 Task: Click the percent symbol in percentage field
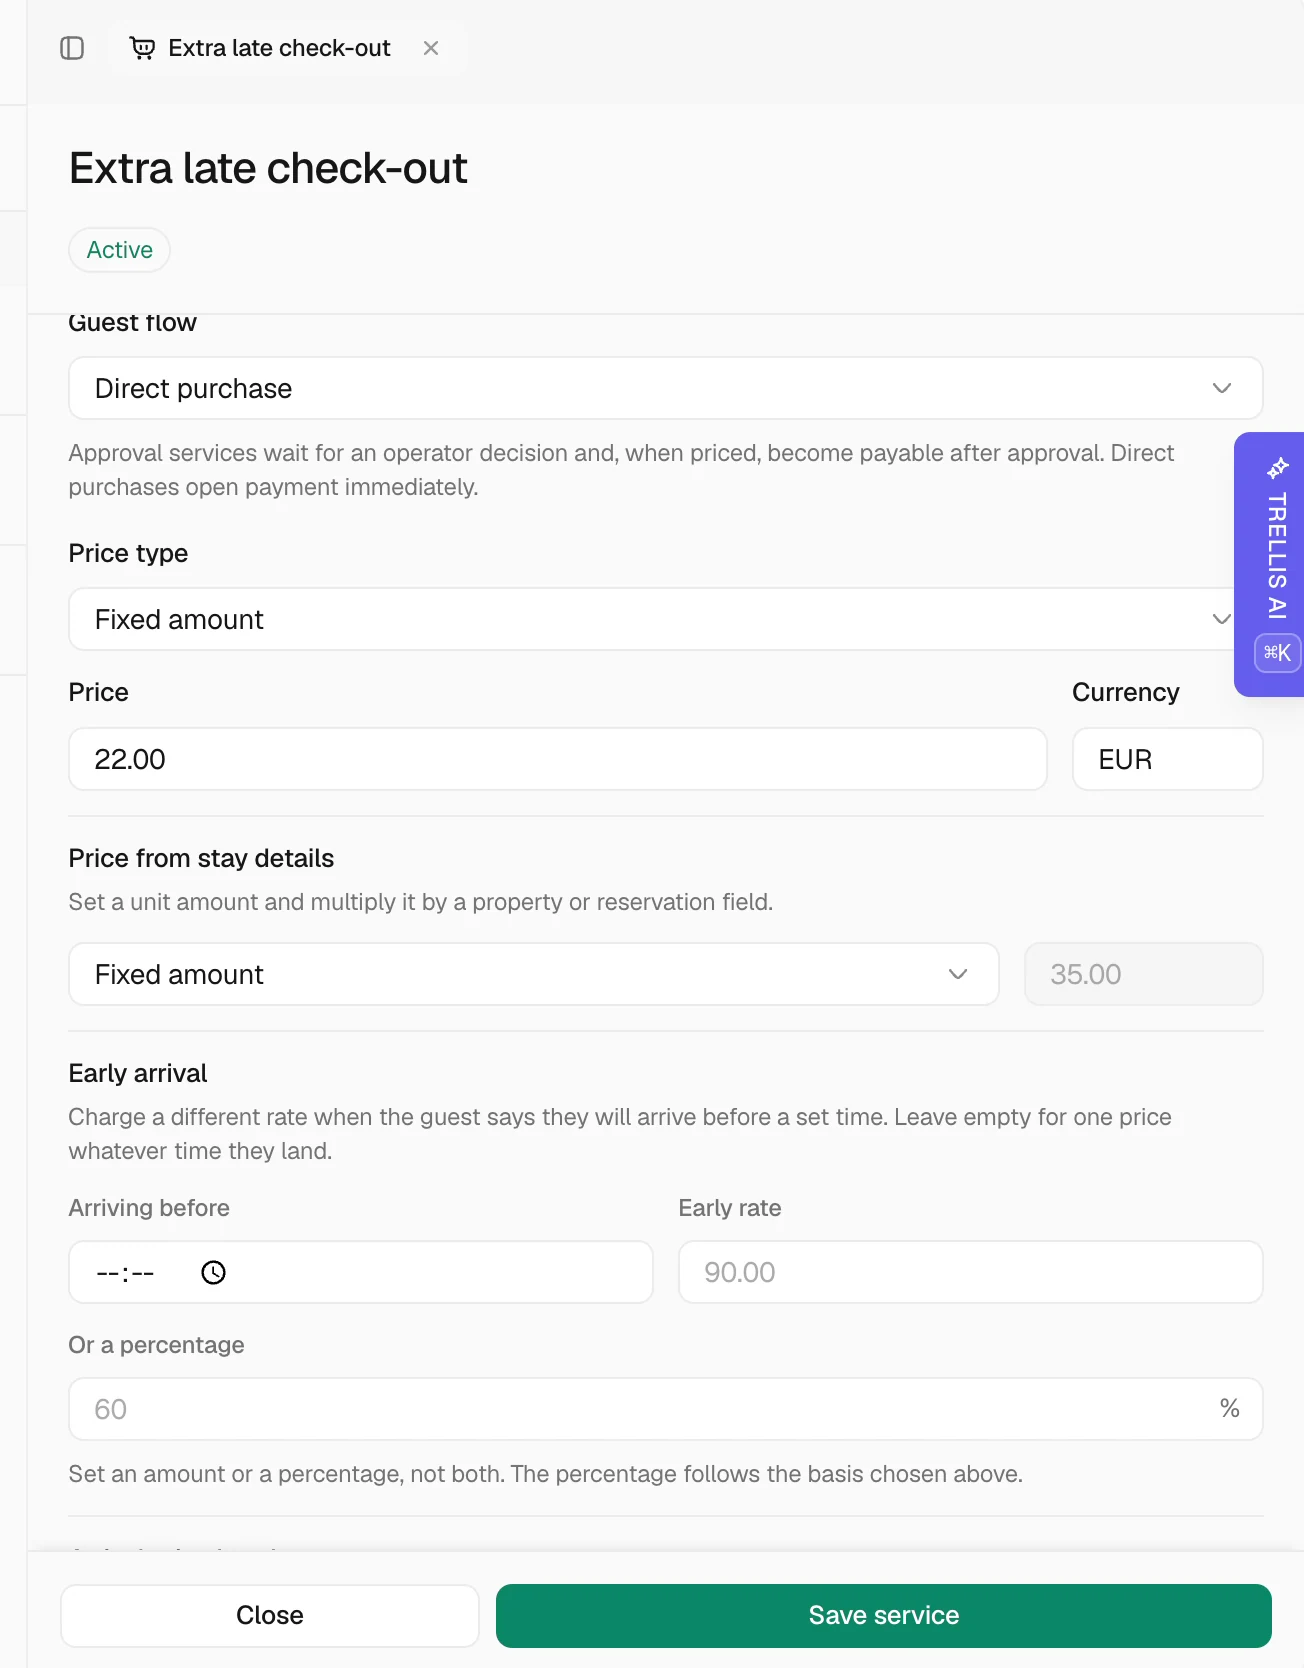click(x=1230, y=1409)
